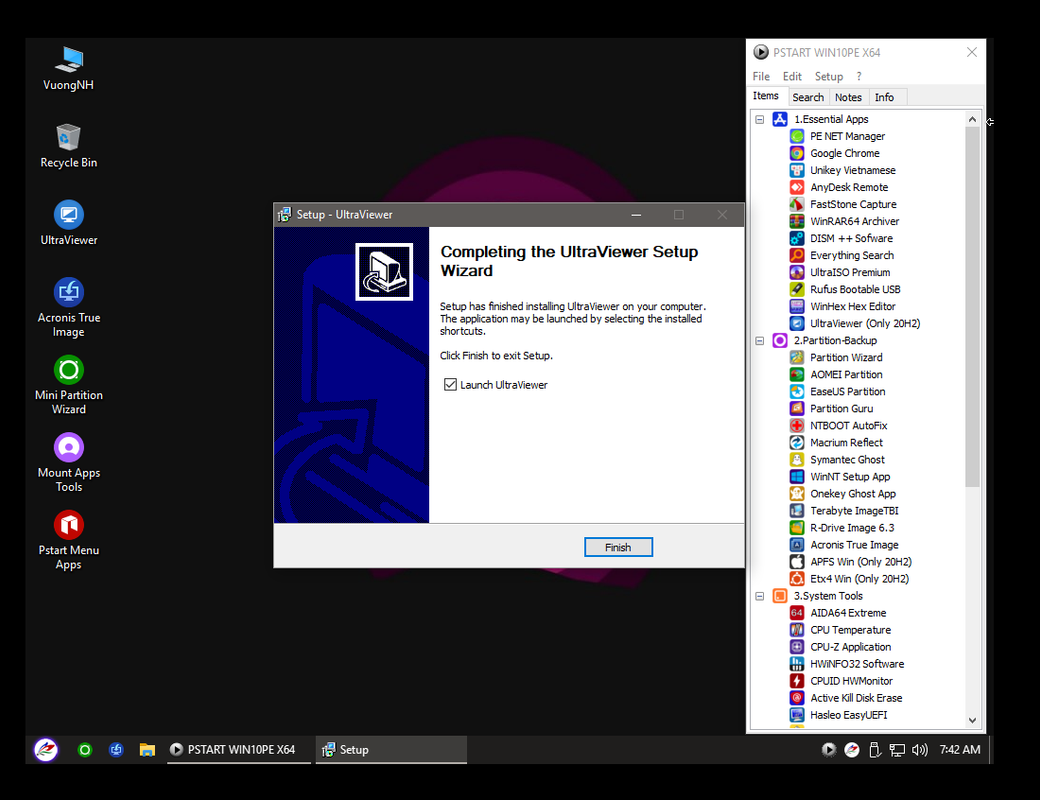Screen dimensions: 1040x800
Task: Collapse the 3.System Tools tree group
Action: [x=760, y=596]
